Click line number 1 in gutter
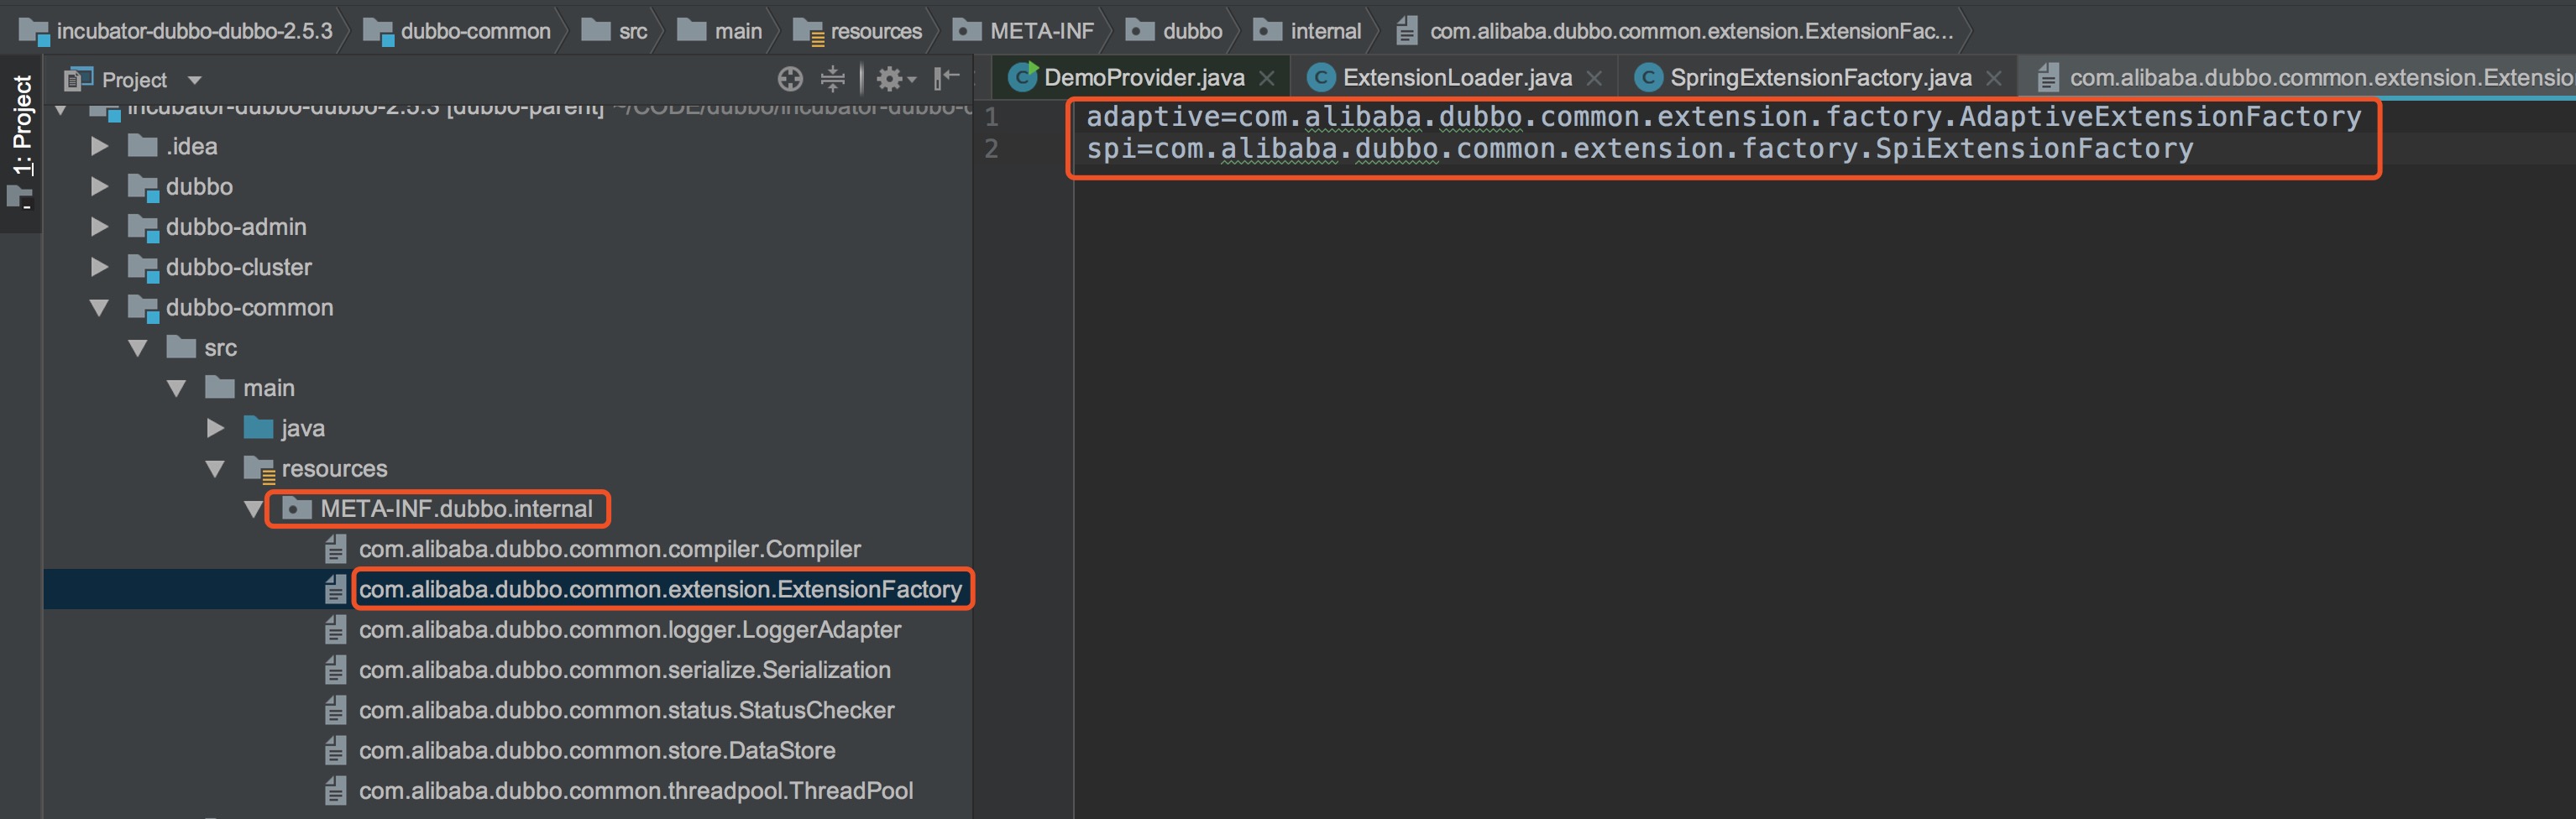2576x819 pixels. click(x=991, y=117)
